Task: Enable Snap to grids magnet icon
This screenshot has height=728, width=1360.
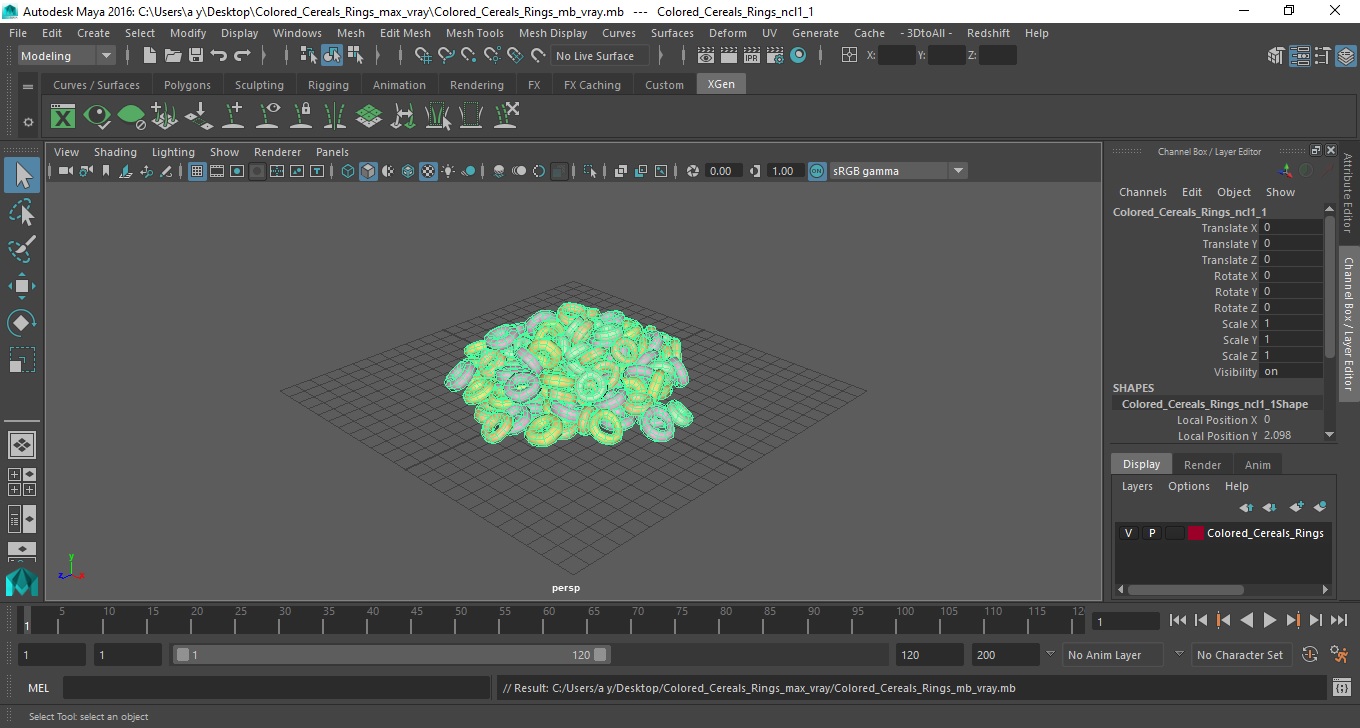Action: [421, 56]
